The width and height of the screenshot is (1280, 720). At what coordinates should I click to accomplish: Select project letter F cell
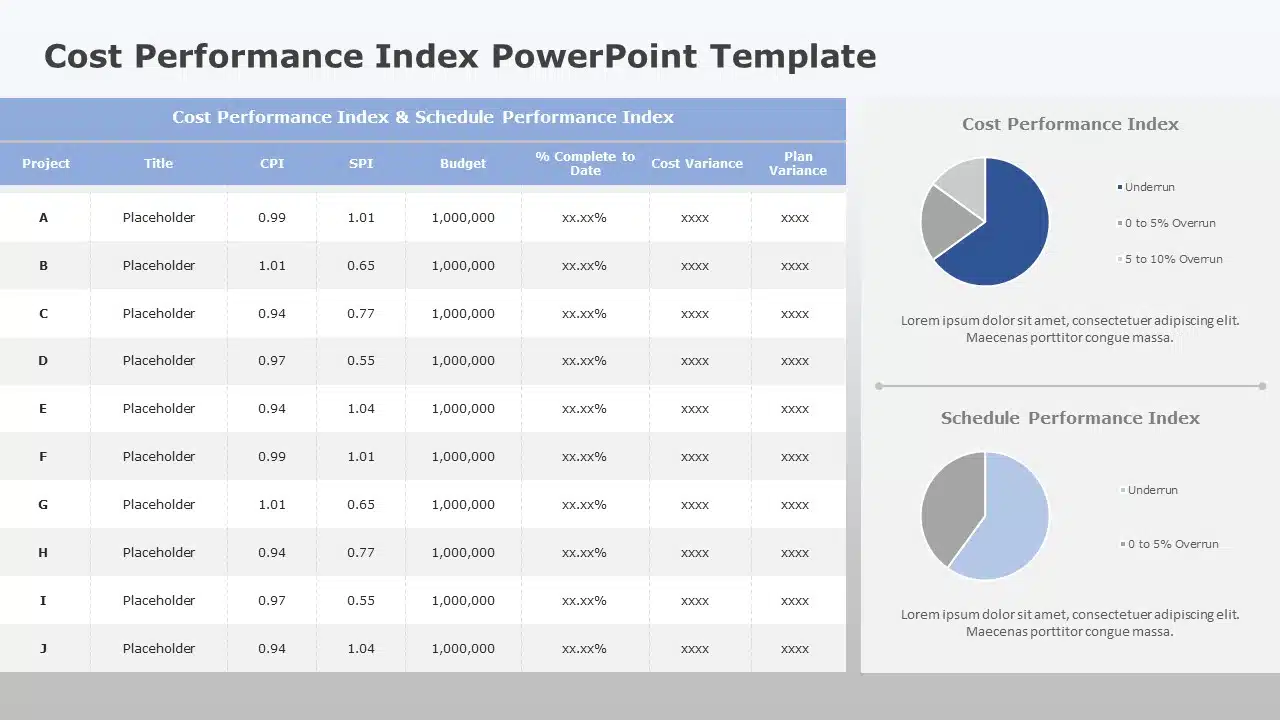[43, 456]
